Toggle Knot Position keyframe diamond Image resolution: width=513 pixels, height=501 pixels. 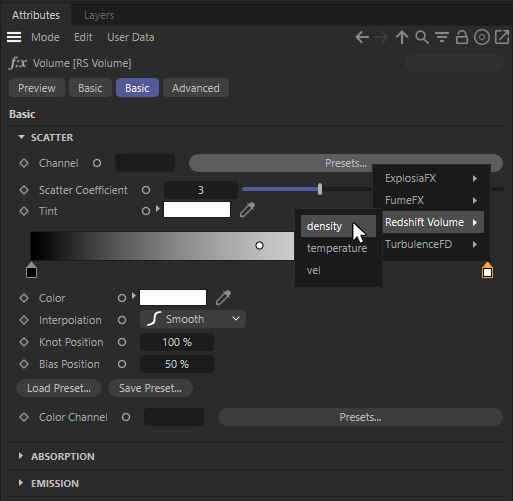tap(24, 342)
